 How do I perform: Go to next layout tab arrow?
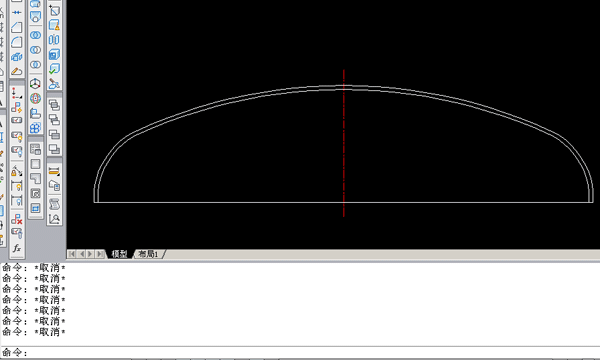90,254
